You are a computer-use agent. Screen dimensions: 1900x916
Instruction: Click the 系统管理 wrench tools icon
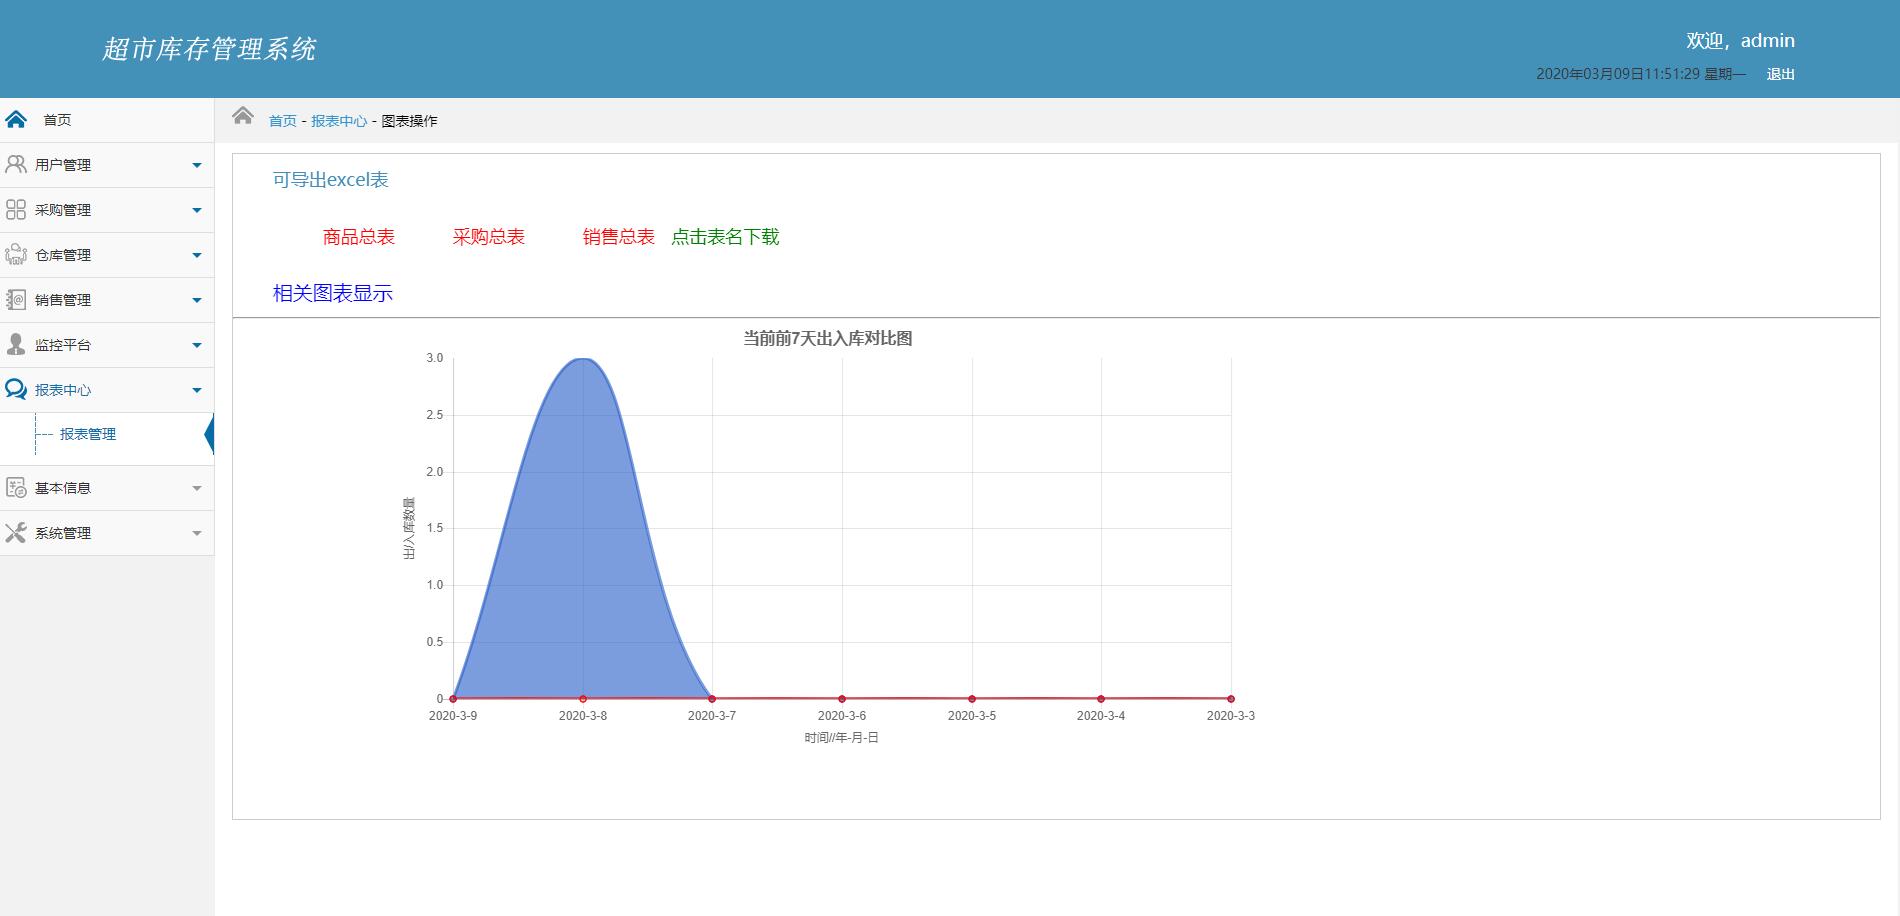coord(16,532)
